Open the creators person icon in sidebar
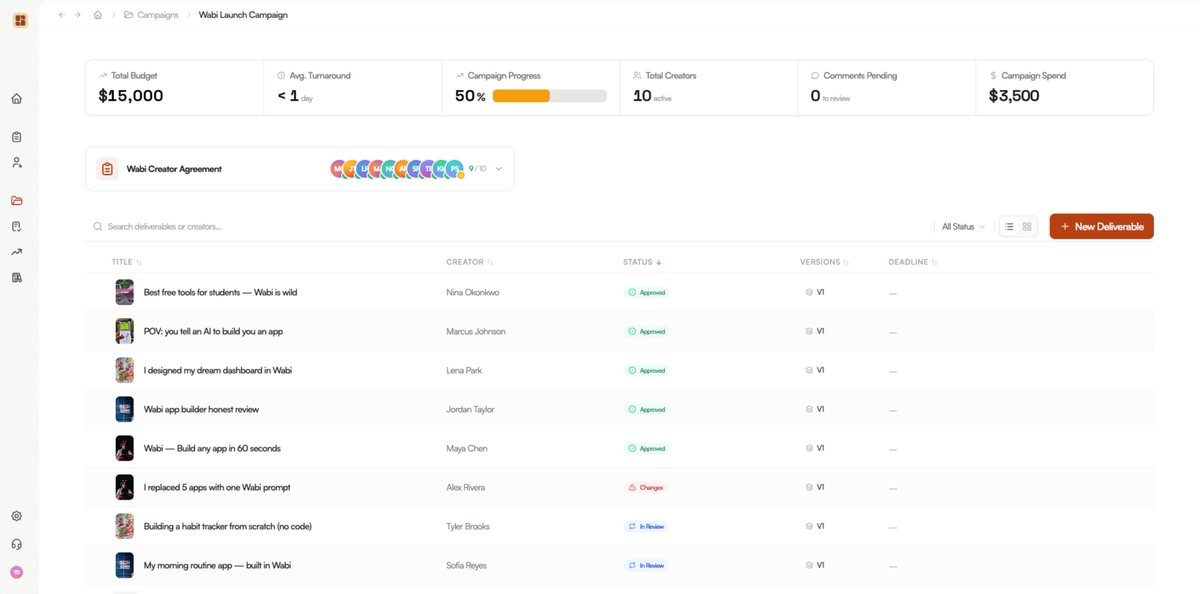 [17, 162]
